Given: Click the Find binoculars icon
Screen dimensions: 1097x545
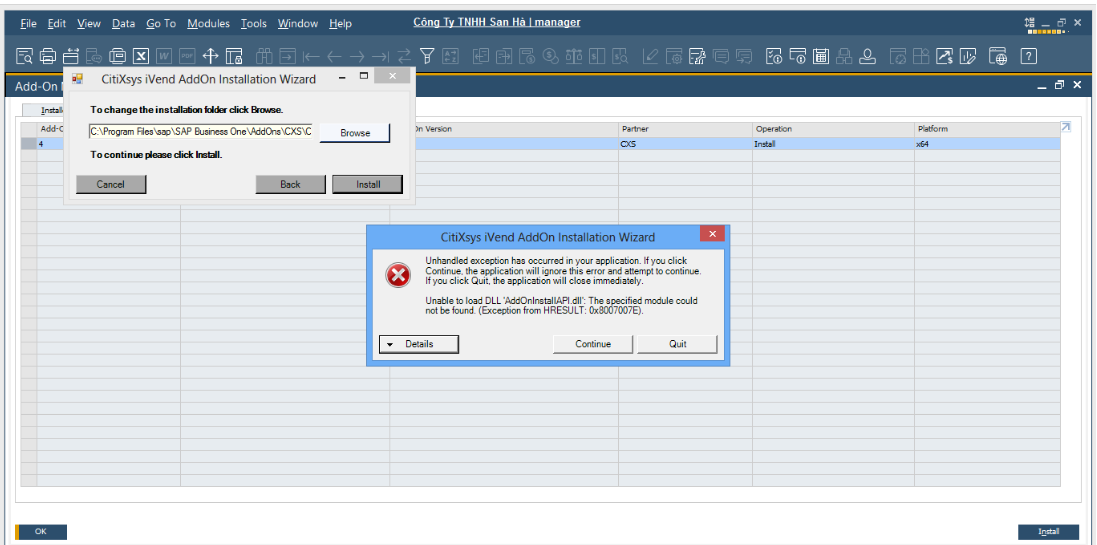Looking at the screenshot, I should click(x=264, y=56).
